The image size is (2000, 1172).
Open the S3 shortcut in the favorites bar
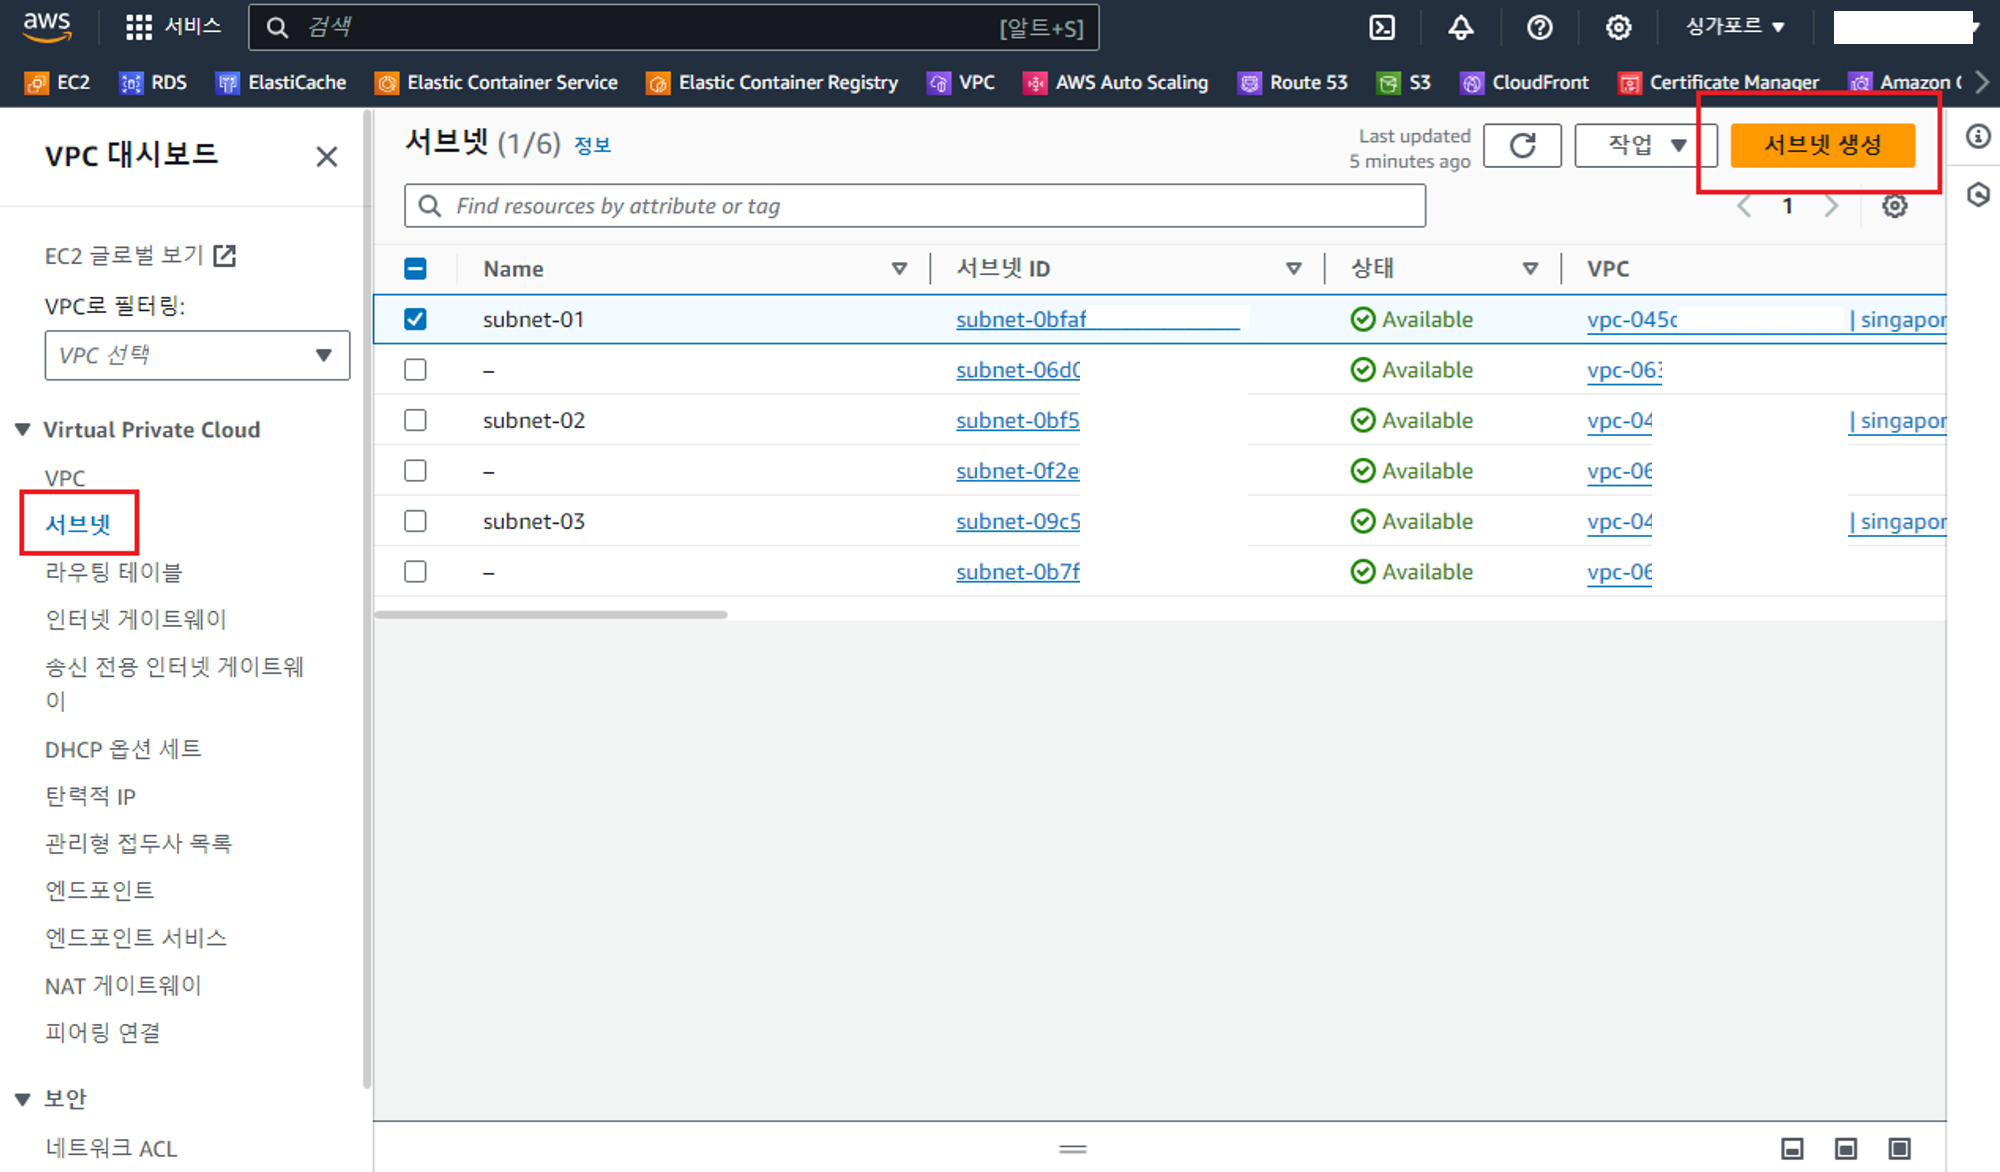pos(1404,82)
